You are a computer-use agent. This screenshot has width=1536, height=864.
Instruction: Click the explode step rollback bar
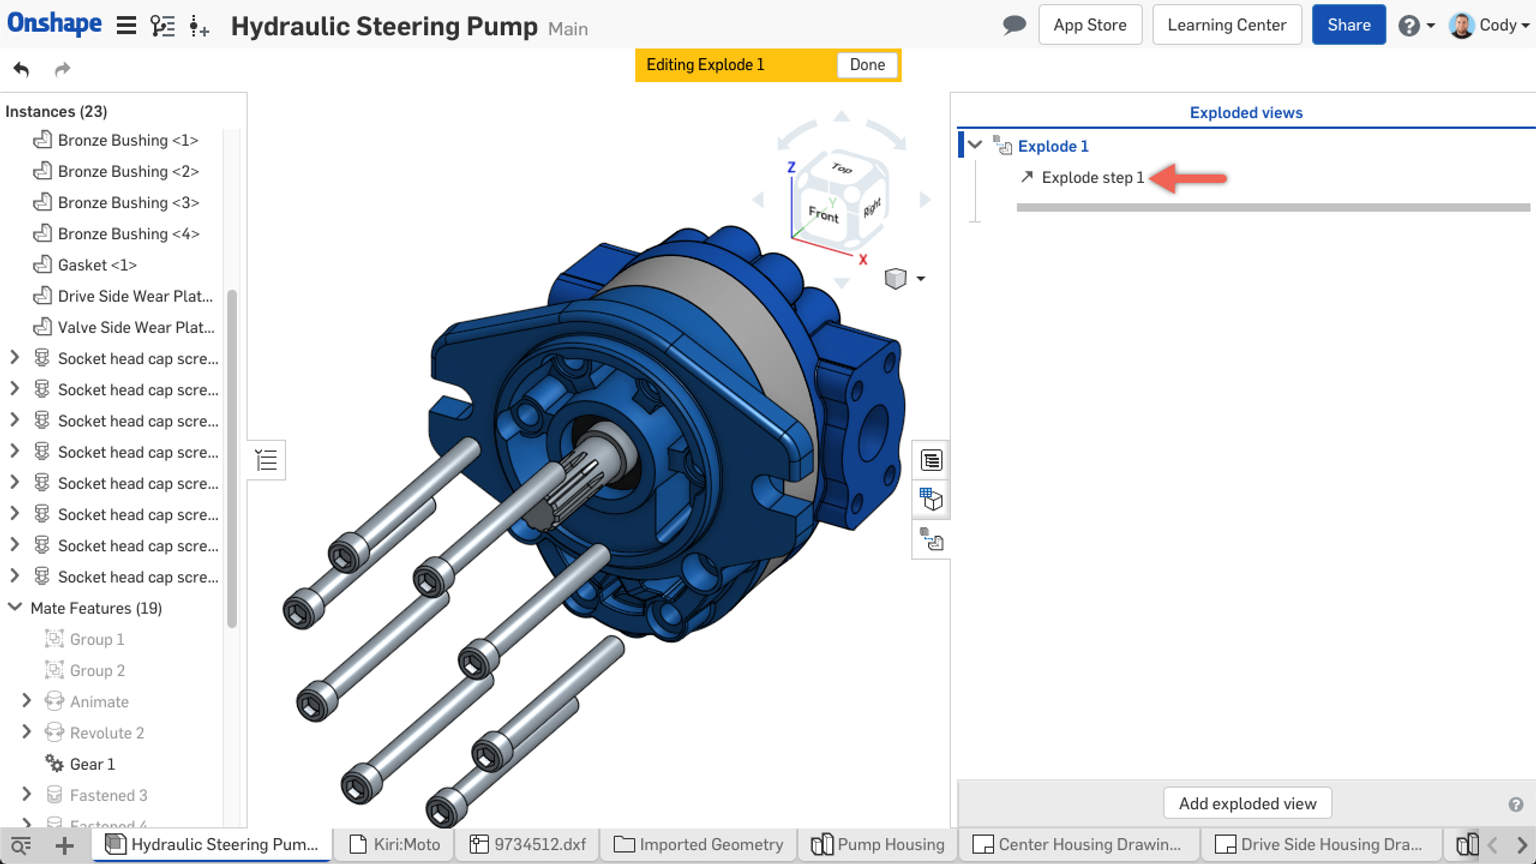(x=1272, y=208)
